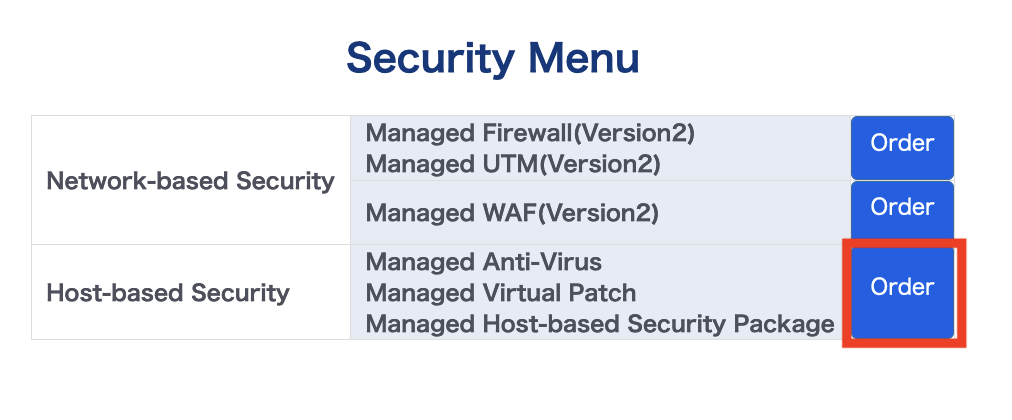The width and height of the screenshot is (1012, 420).
Task: Choose the Managed WAF(Version2) row text
Action: (x=512, y=212)
